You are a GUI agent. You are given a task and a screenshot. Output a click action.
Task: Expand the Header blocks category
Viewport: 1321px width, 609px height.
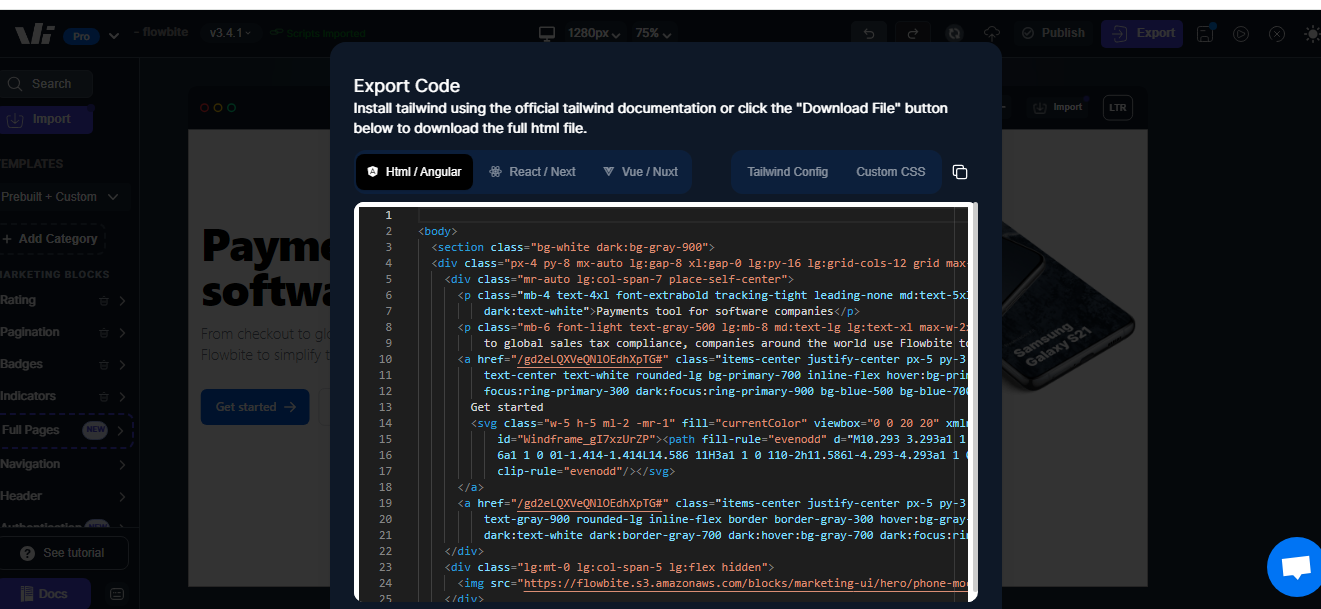(122, 497)
